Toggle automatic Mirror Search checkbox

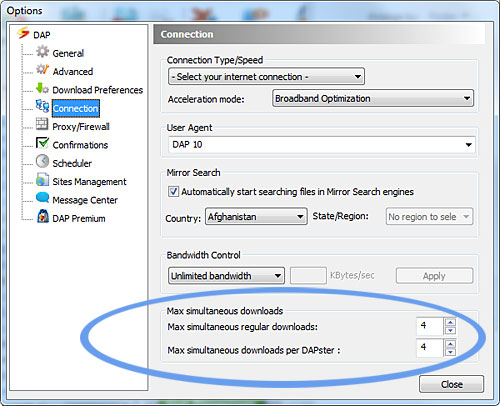pyautogui.click(x=173, y=192)
